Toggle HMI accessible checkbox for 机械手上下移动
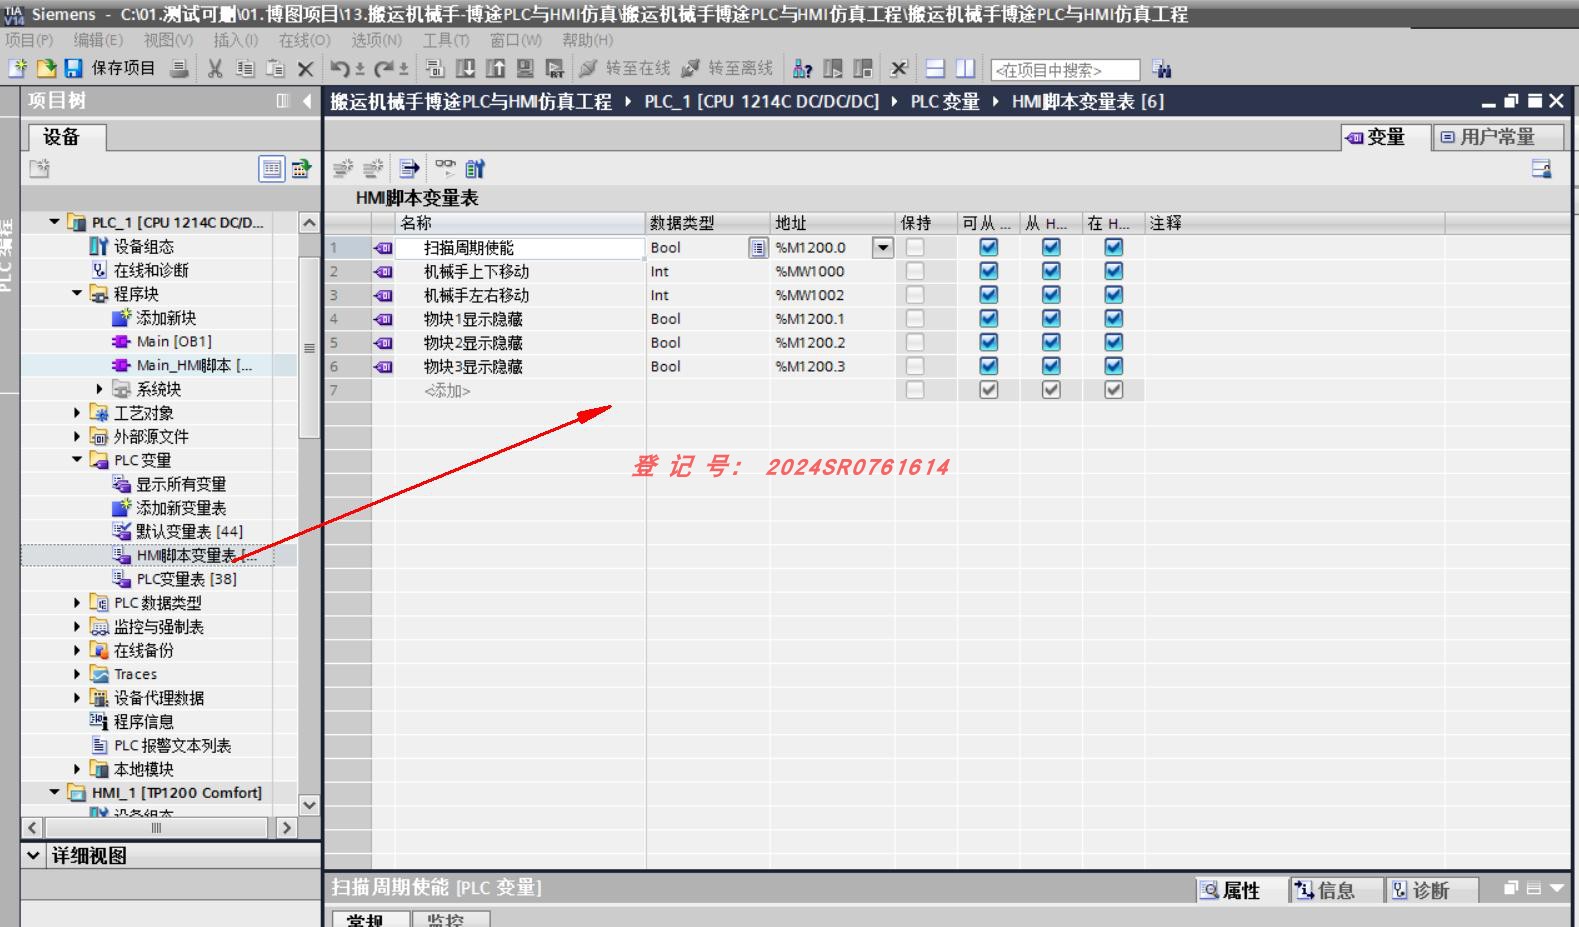Image resolution: width=1579 pixels, height=927 pixels. [x=988, y=271]
